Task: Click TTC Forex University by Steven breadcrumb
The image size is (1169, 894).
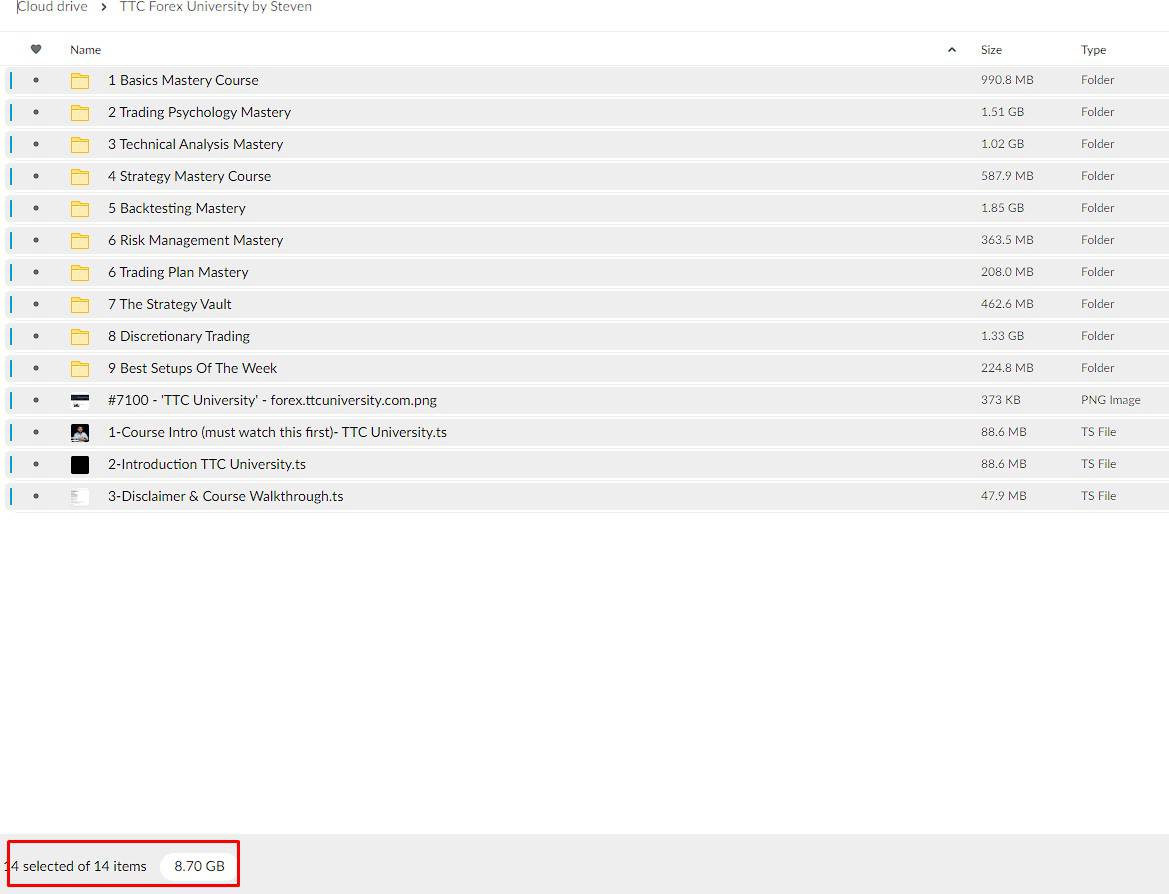Action: pos(215,7)
